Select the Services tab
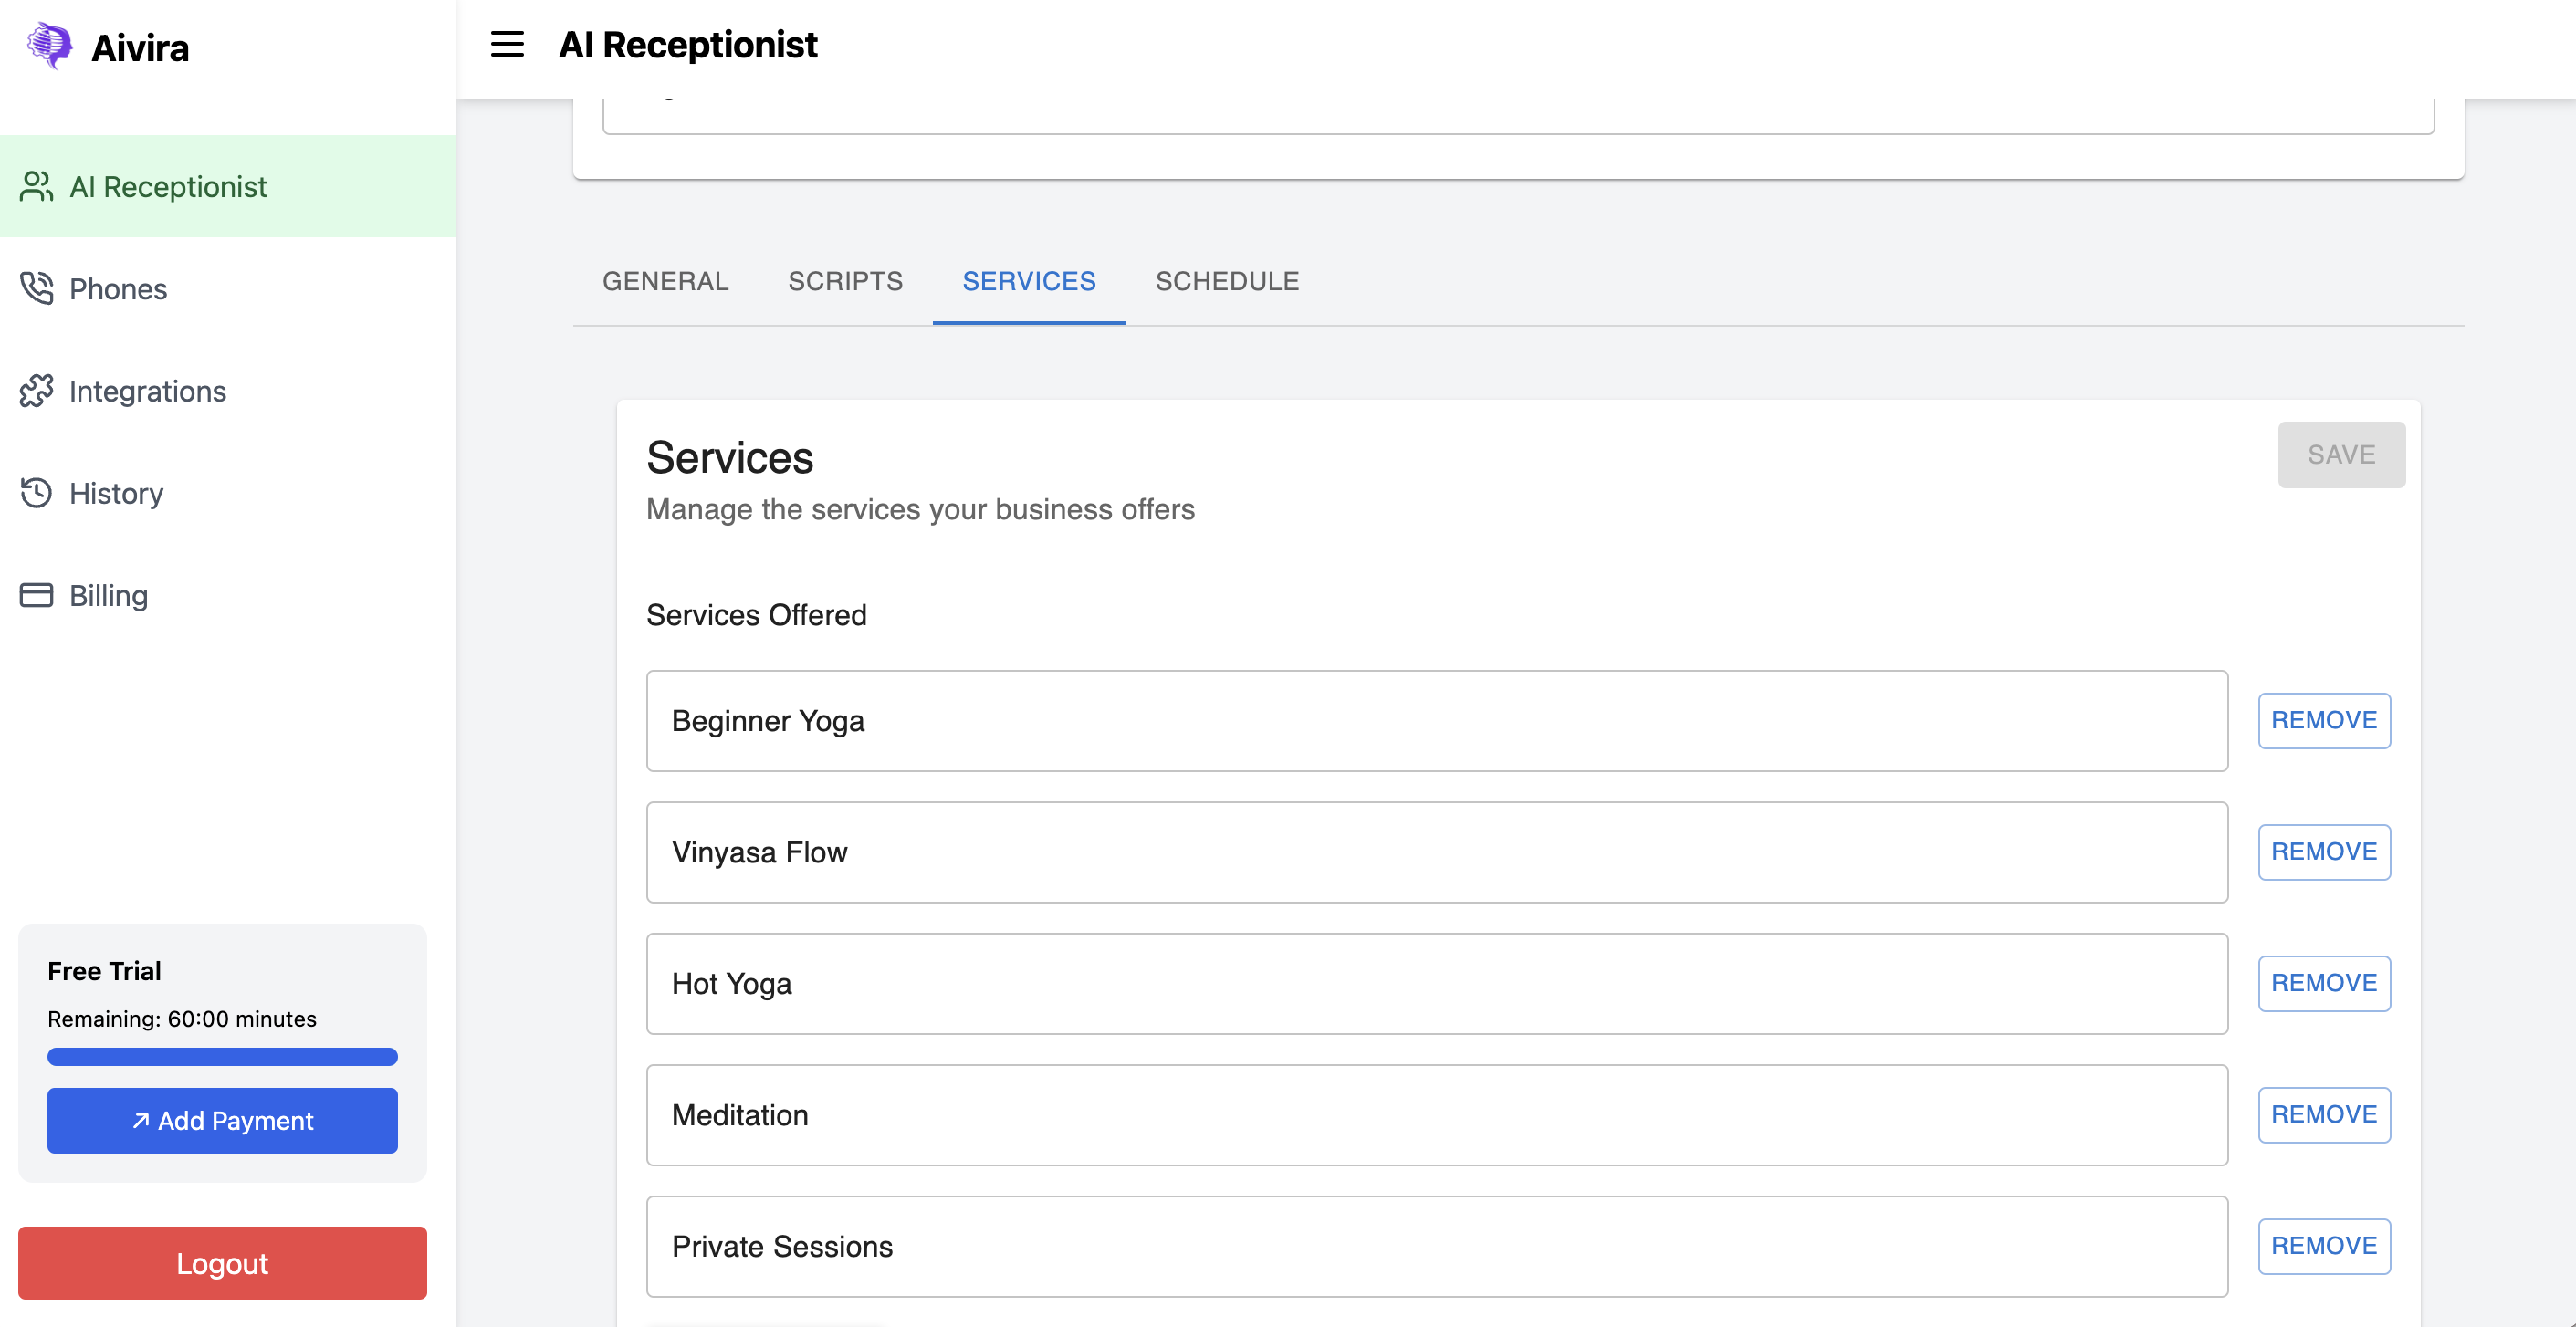The width and height of the screenshot is (2576, 1327). tap(1029, 281)
